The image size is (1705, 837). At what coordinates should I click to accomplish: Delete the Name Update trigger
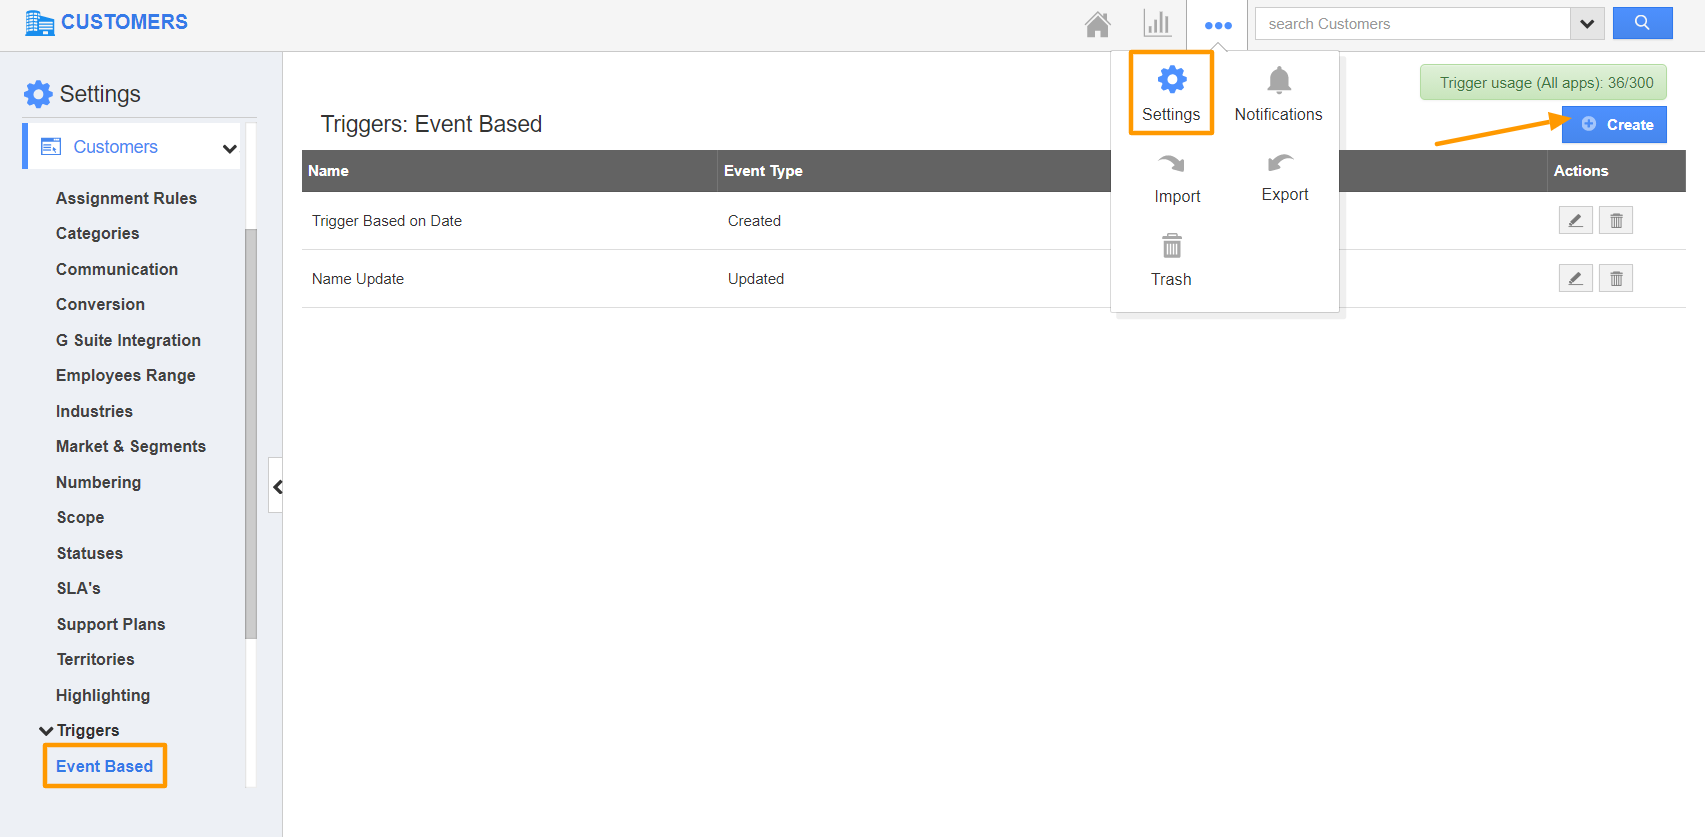pos(1616,278)
